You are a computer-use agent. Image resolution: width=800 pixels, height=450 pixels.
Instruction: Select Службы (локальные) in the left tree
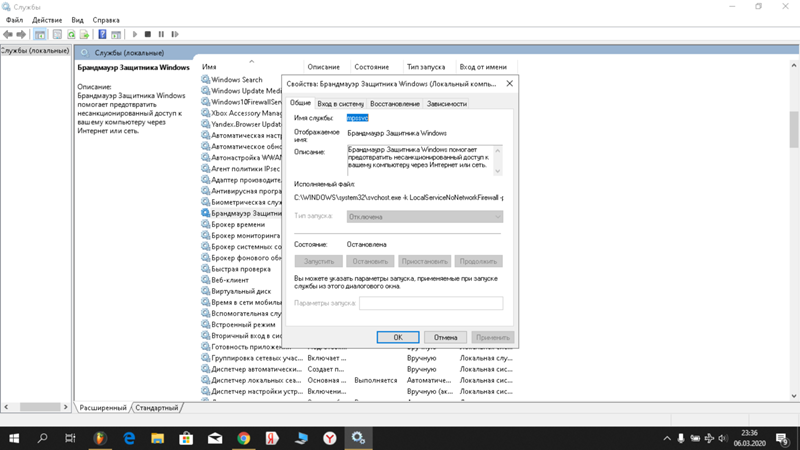point(35,51)
